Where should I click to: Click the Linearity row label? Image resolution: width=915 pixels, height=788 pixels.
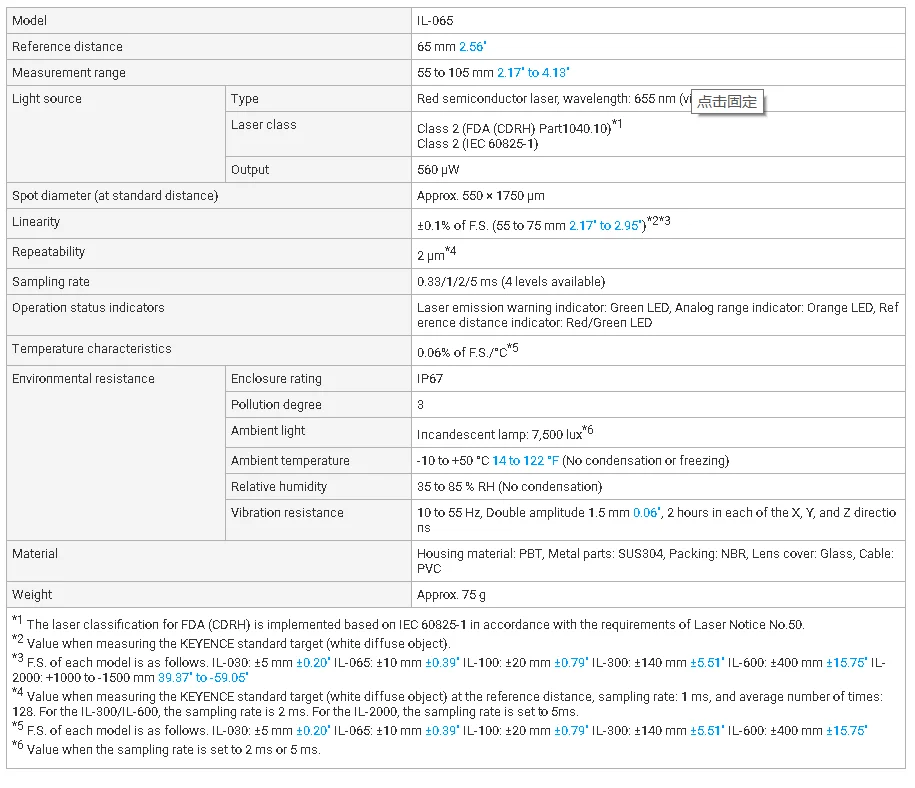click(36, 222)
